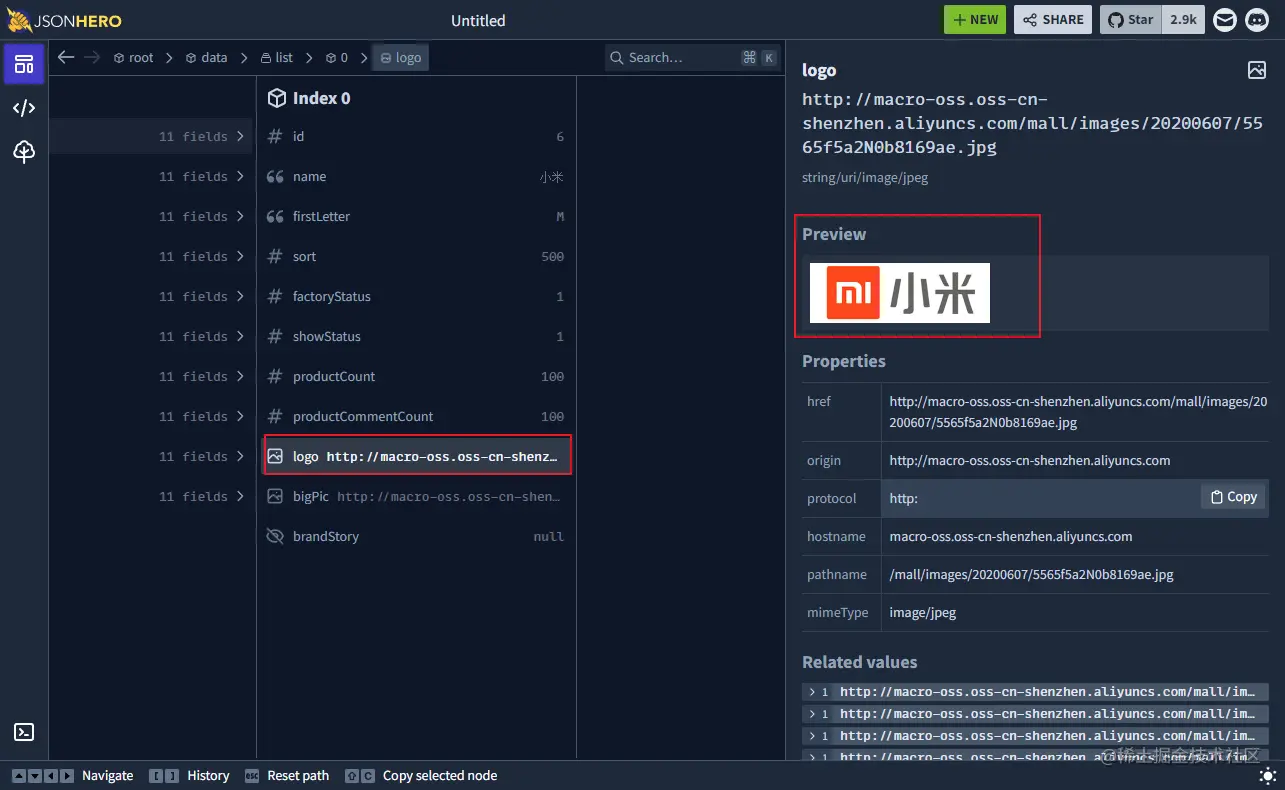Select the root breadcrumb
Viewport: 1285px width, 790px height.
(133, 58)
